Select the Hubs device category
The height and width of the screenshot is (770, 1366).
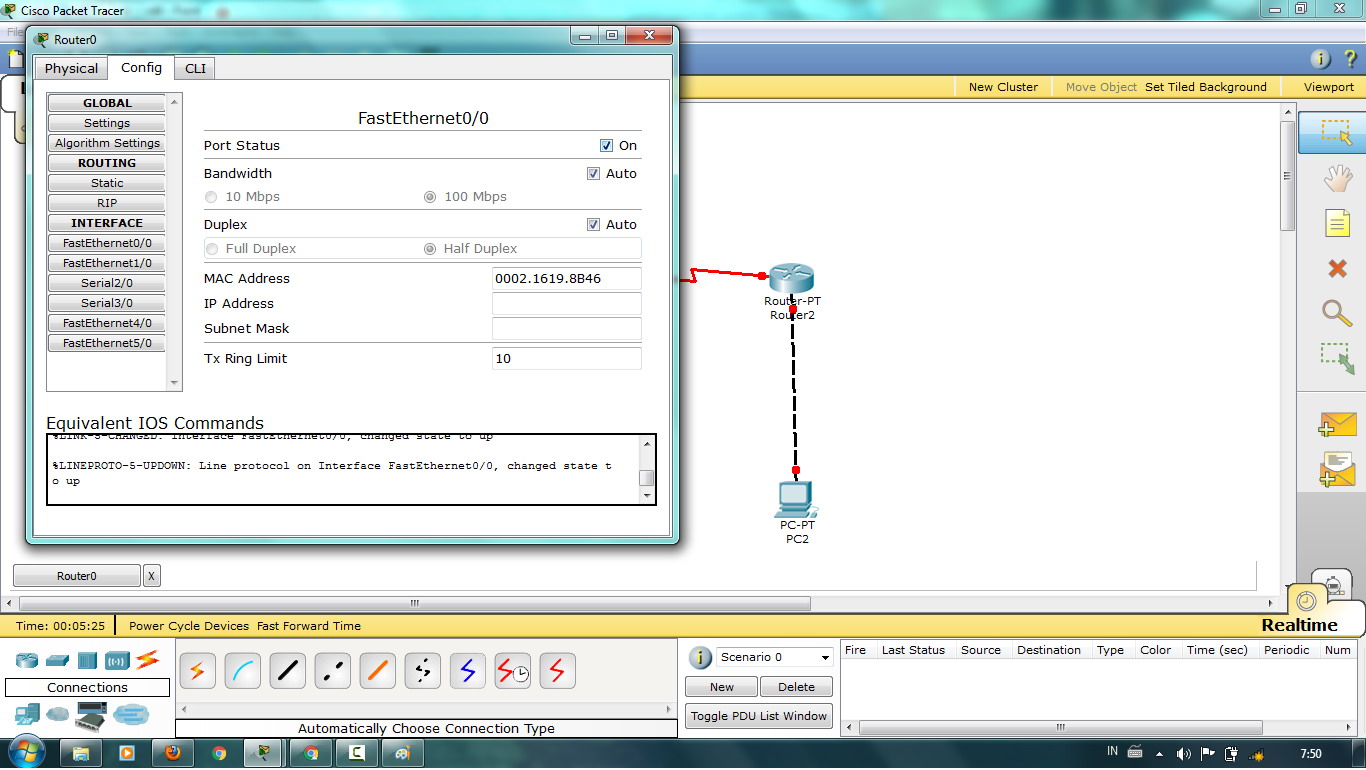87,661
